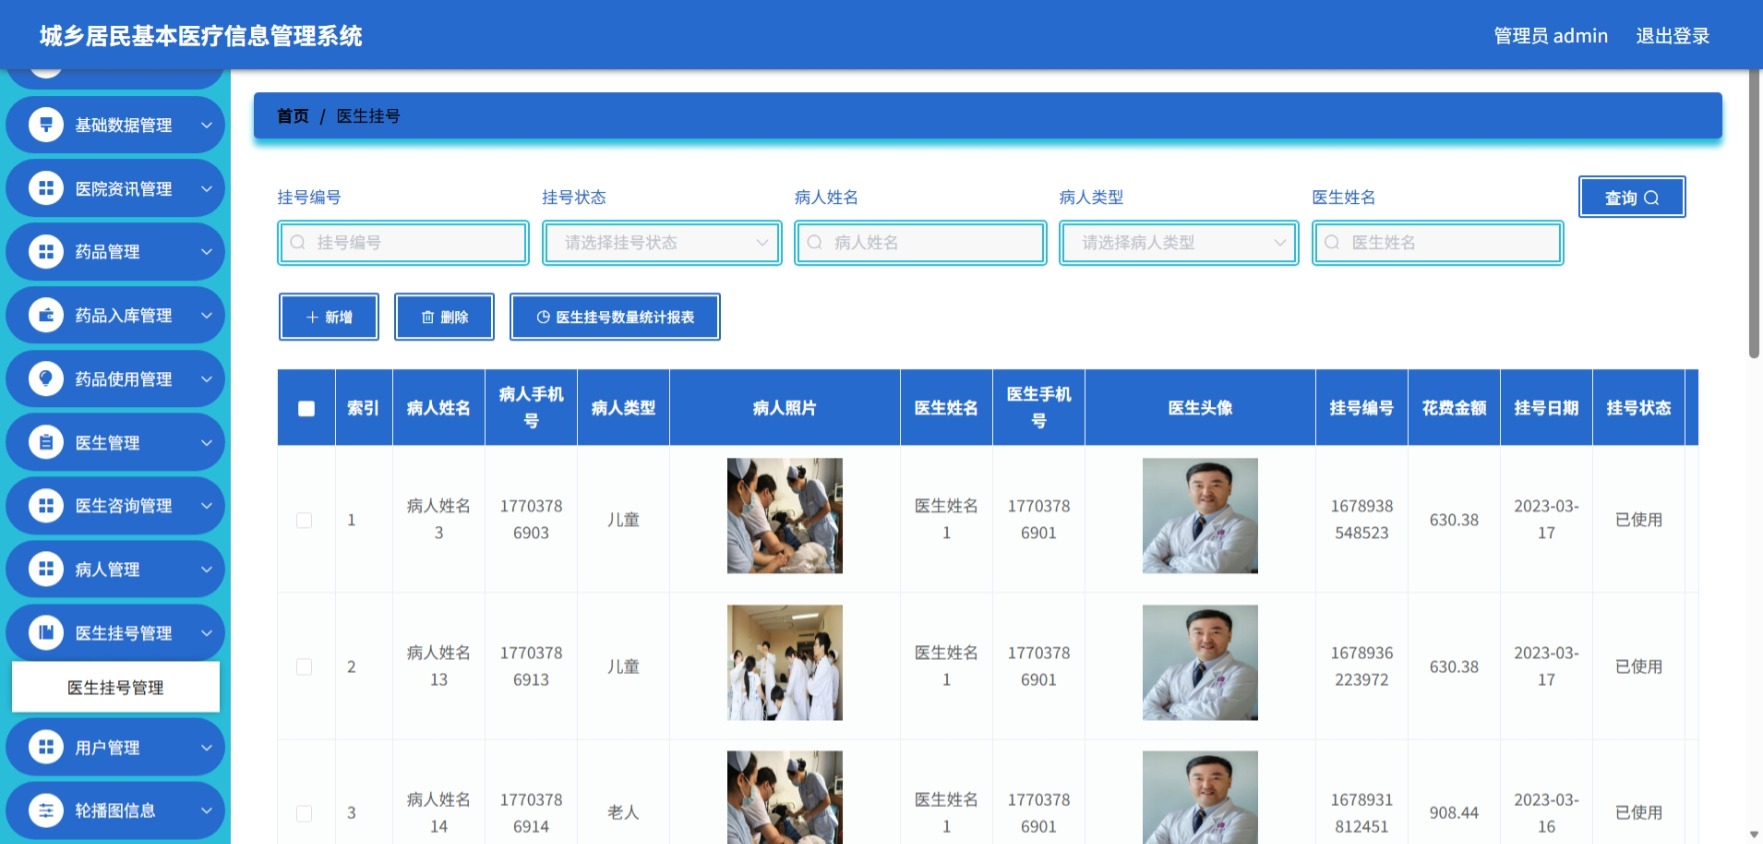The height and width of the screenshot is (844, 1763).
Task: Expand 药品入库管理 menu chevron
Action: (x=206, y=315)
